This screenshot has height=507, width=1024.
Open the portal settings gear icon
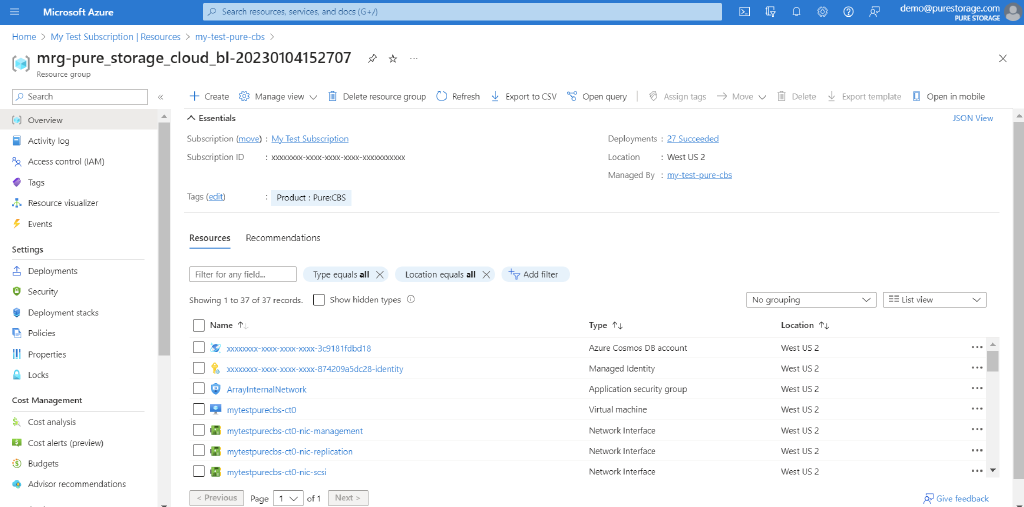pyautogui.click(x=822, y=12)
